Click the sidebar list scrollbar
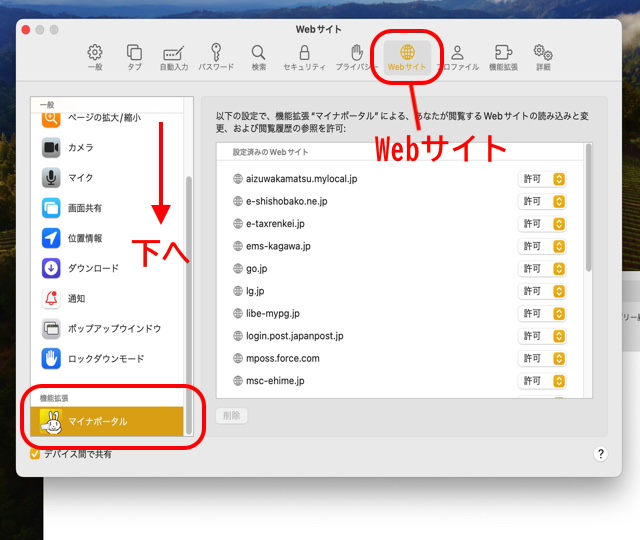Image resolution: width=640 pixels, height=540 pixels. [189, 300]
